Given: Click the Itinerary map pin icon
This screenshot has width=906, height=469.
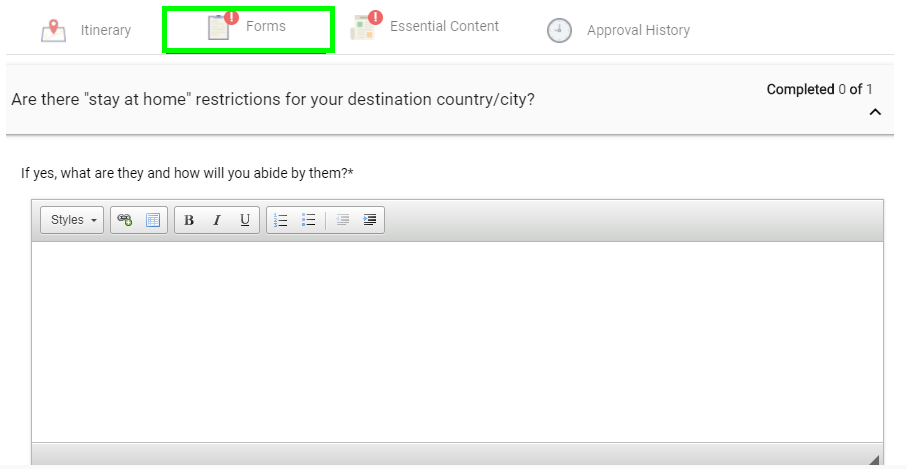Looking at the screenshot, I should point(53,31).
